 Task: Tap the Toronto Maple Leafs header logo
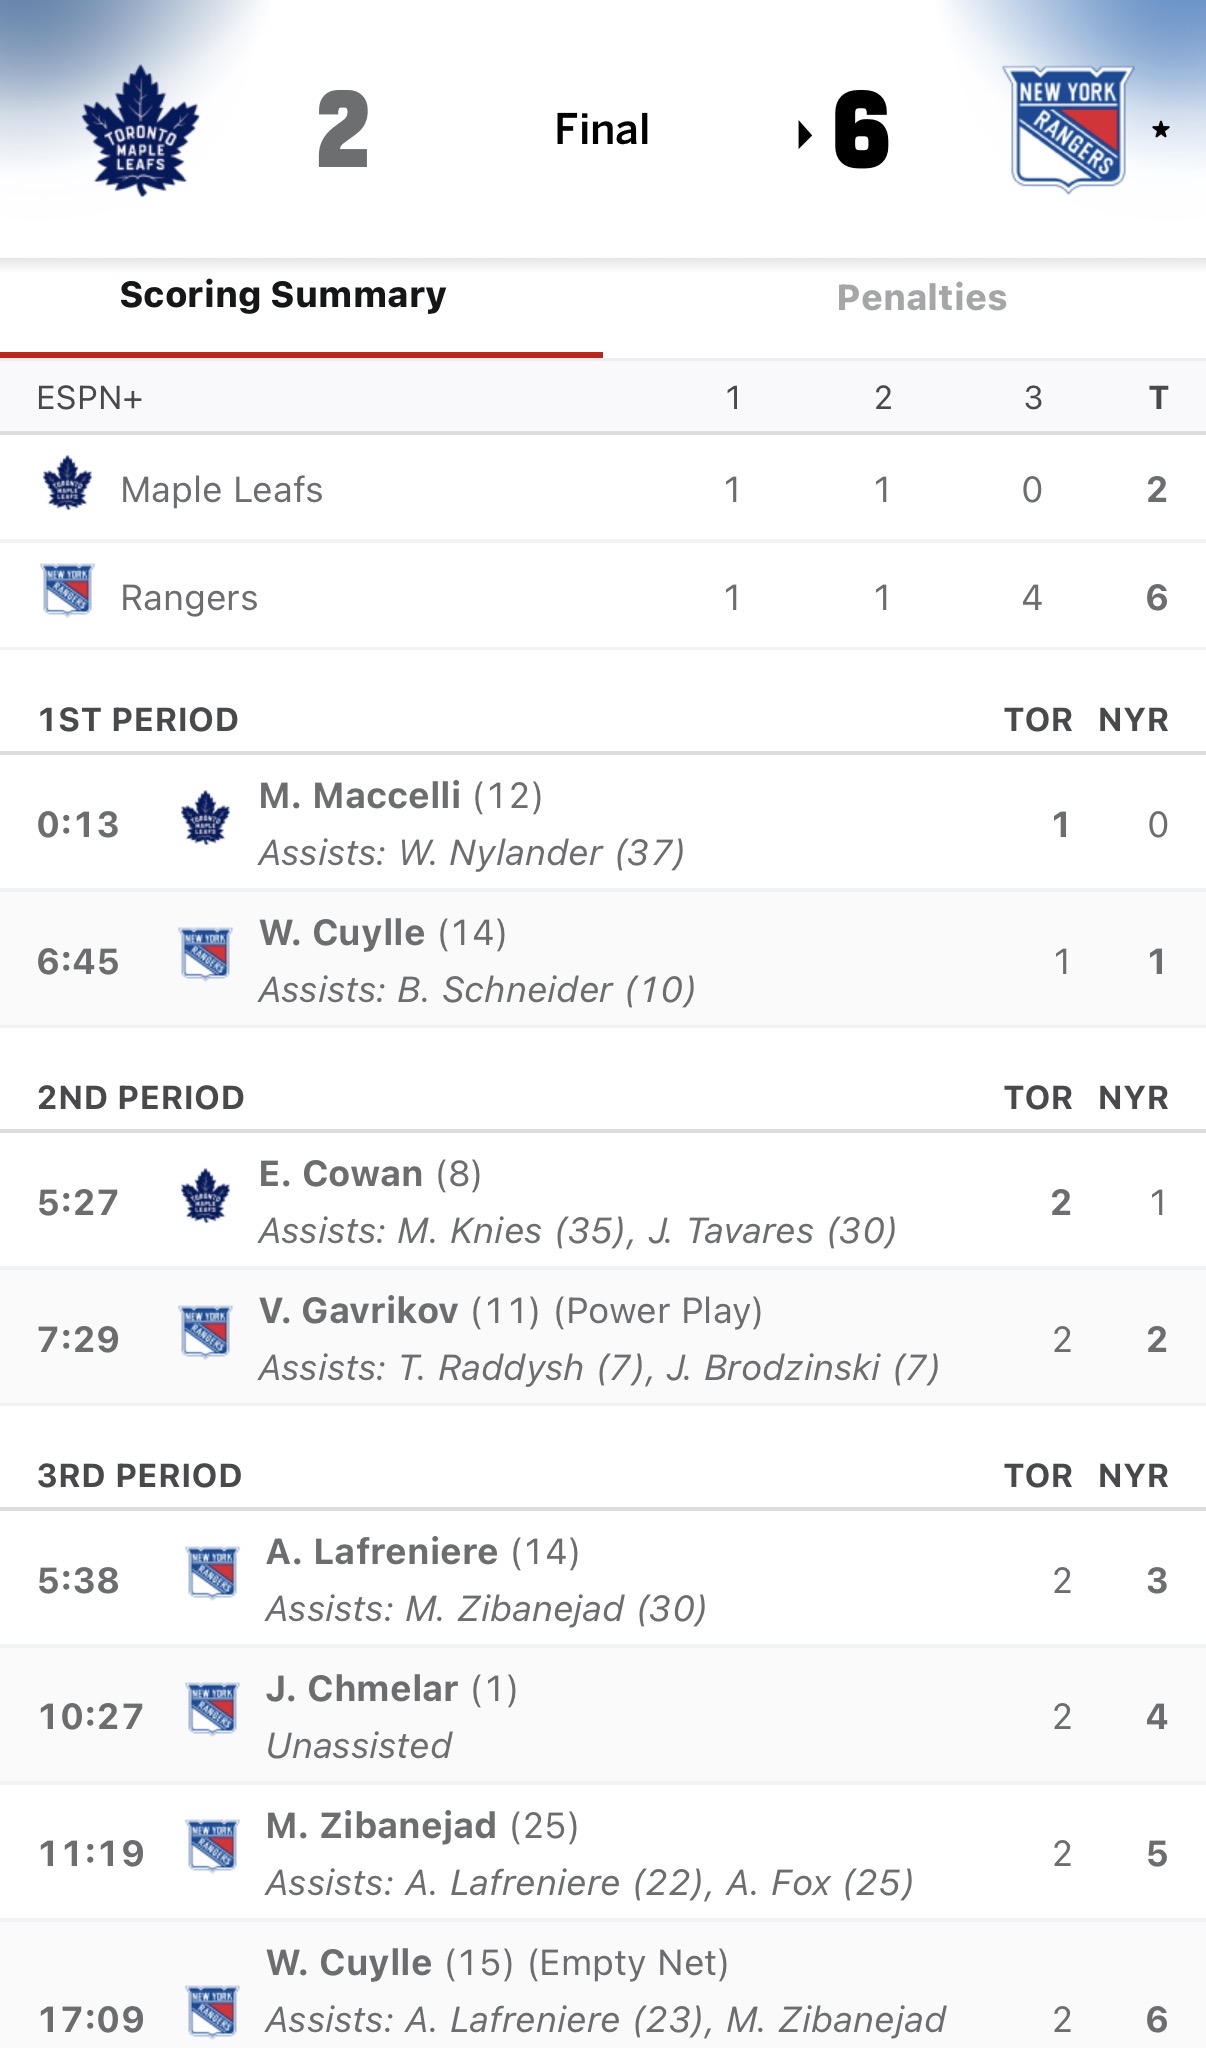pyautogui.click(x=140, y=130)
